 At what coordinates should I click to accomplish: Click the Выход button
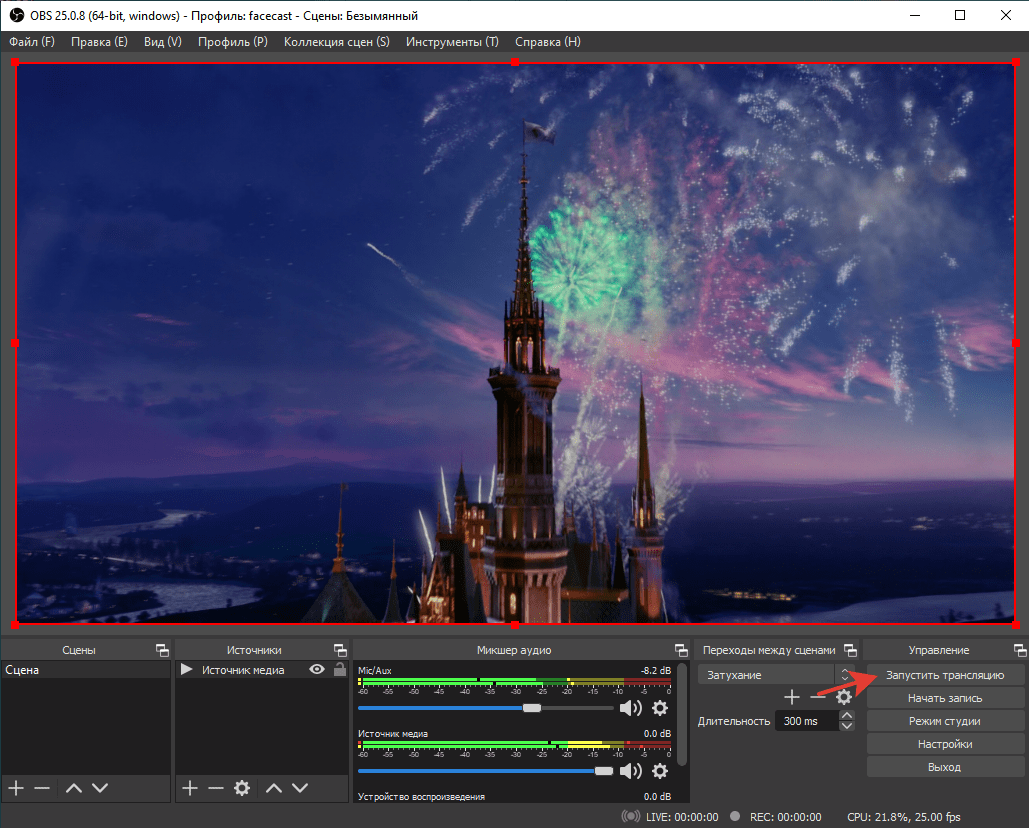[x=945, y=767]
